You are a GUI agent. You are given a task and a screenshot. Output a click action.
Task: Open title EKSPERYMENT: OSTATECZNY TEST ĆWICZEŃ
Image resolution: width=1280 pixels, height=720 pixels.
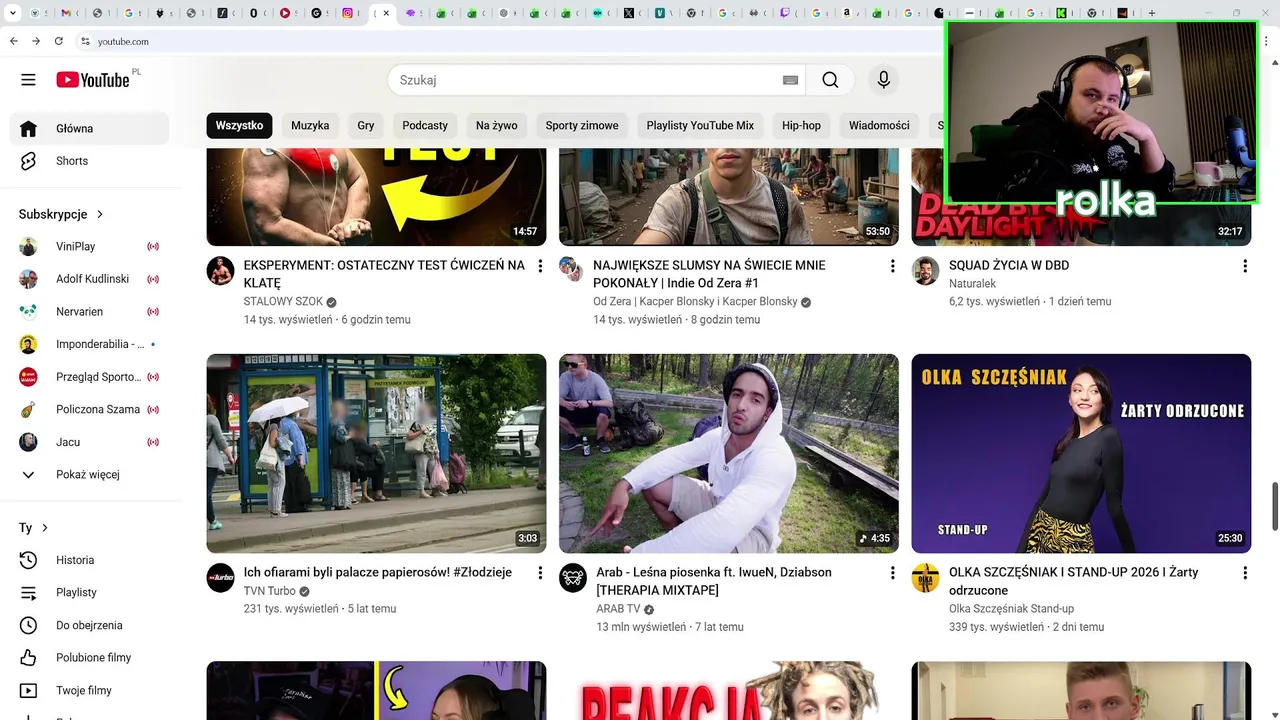point(384,274)
